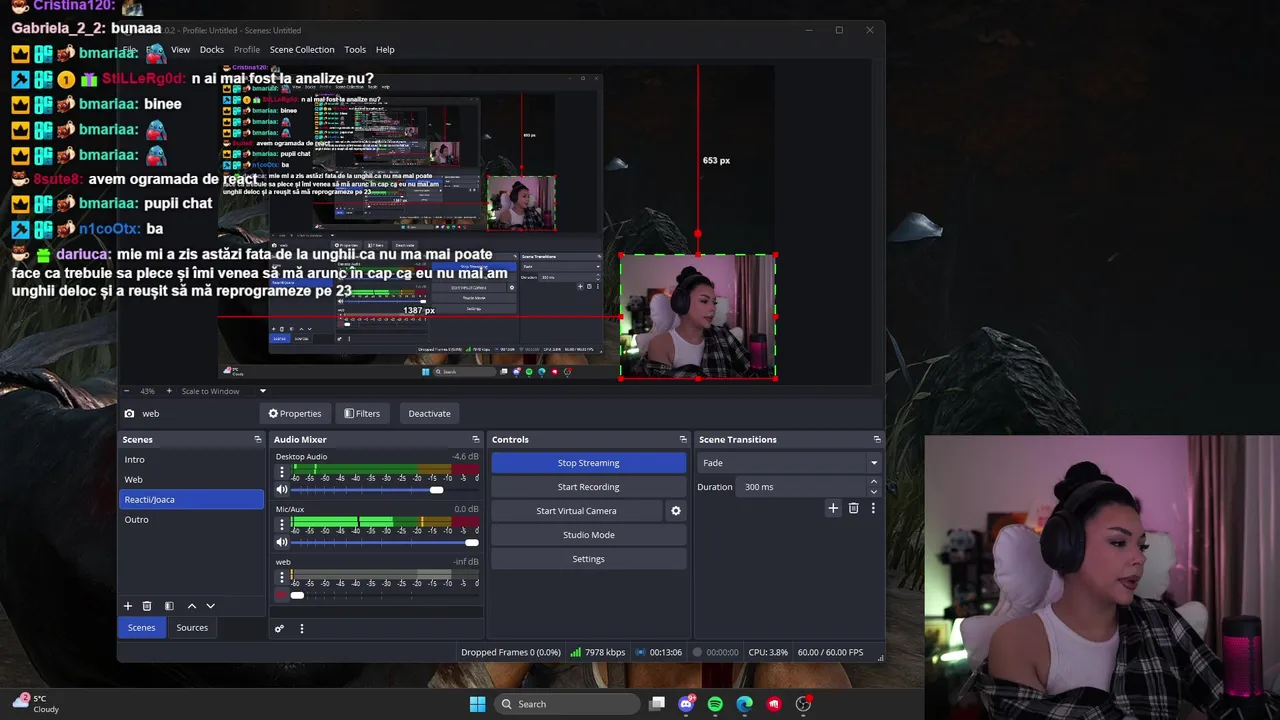The image size is (1280, 720).
Task: Enable Studio Mode
Action: click(x=589, y=535)
